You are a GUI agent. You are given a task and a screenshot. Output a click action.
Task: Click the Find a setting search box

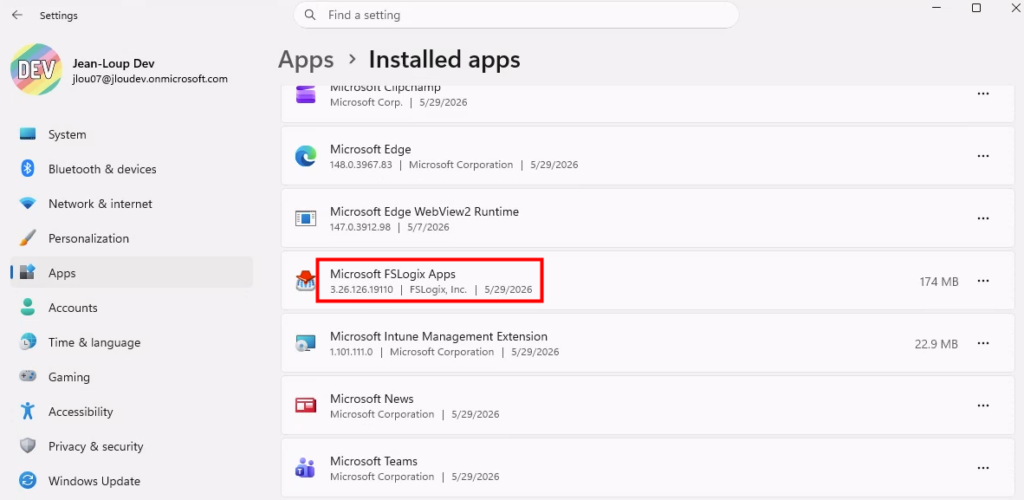516,14
